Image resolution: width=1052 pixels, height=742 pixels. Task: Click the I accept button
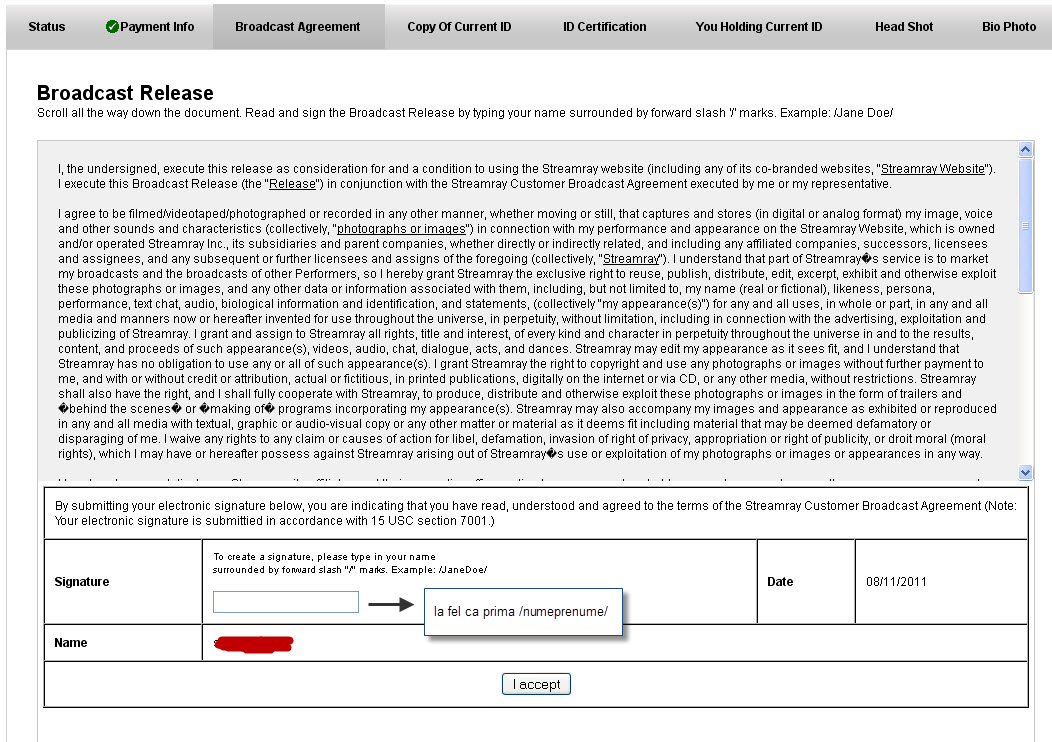pyautogui.click(x=536, y=684)
